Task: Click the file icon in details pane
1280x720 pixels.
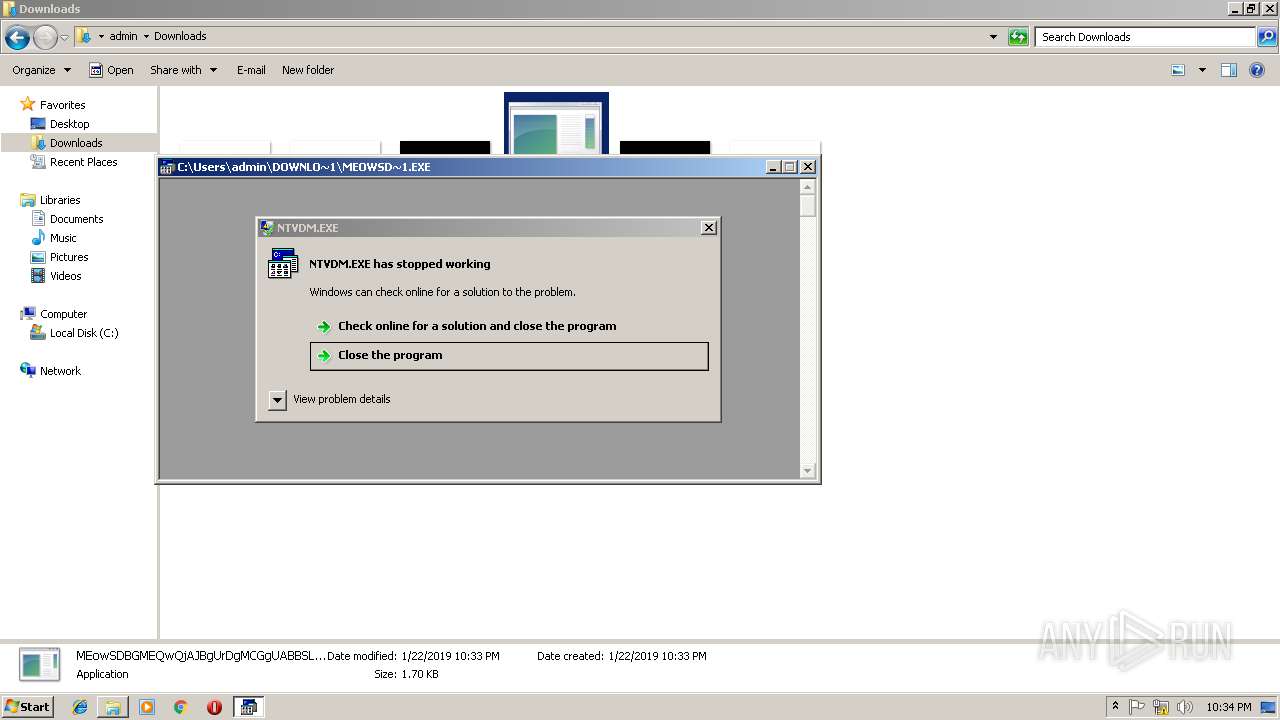Action: [40, 664]
